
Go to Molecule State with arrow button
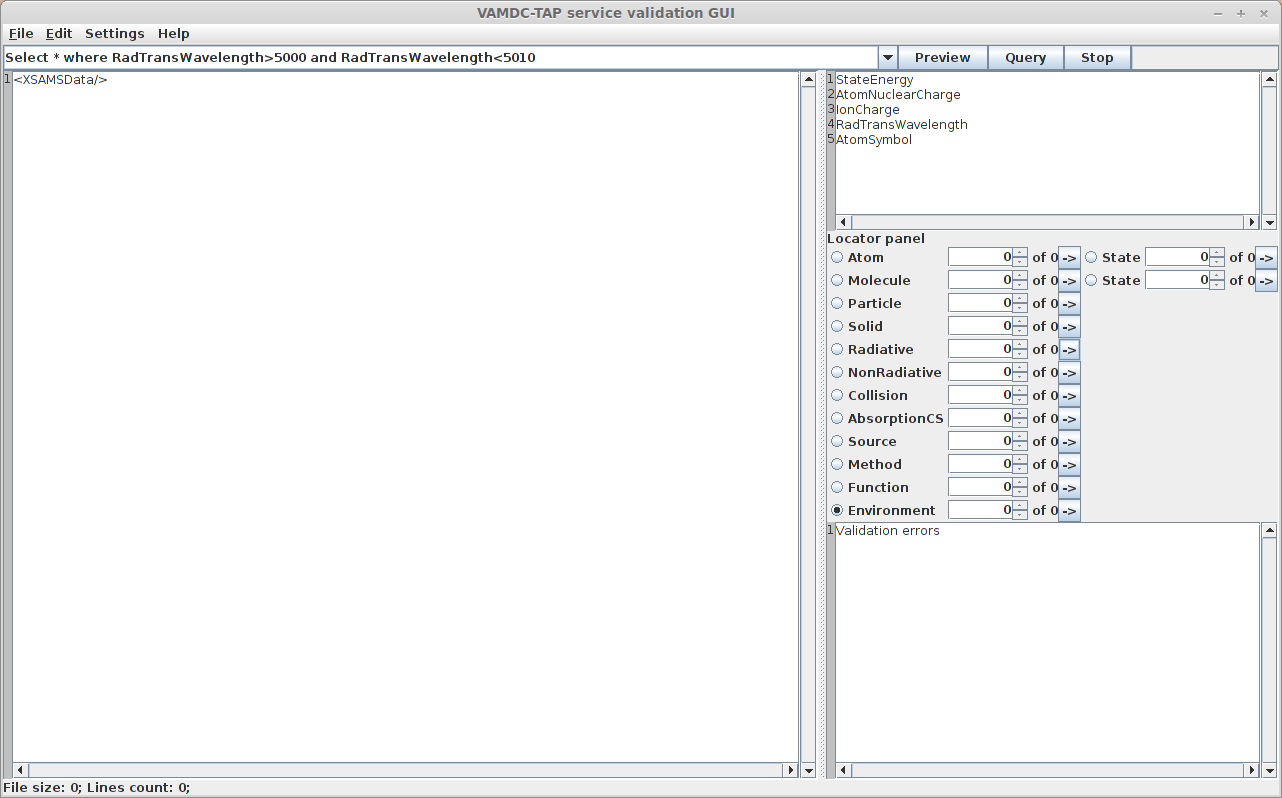(1266, 280)
